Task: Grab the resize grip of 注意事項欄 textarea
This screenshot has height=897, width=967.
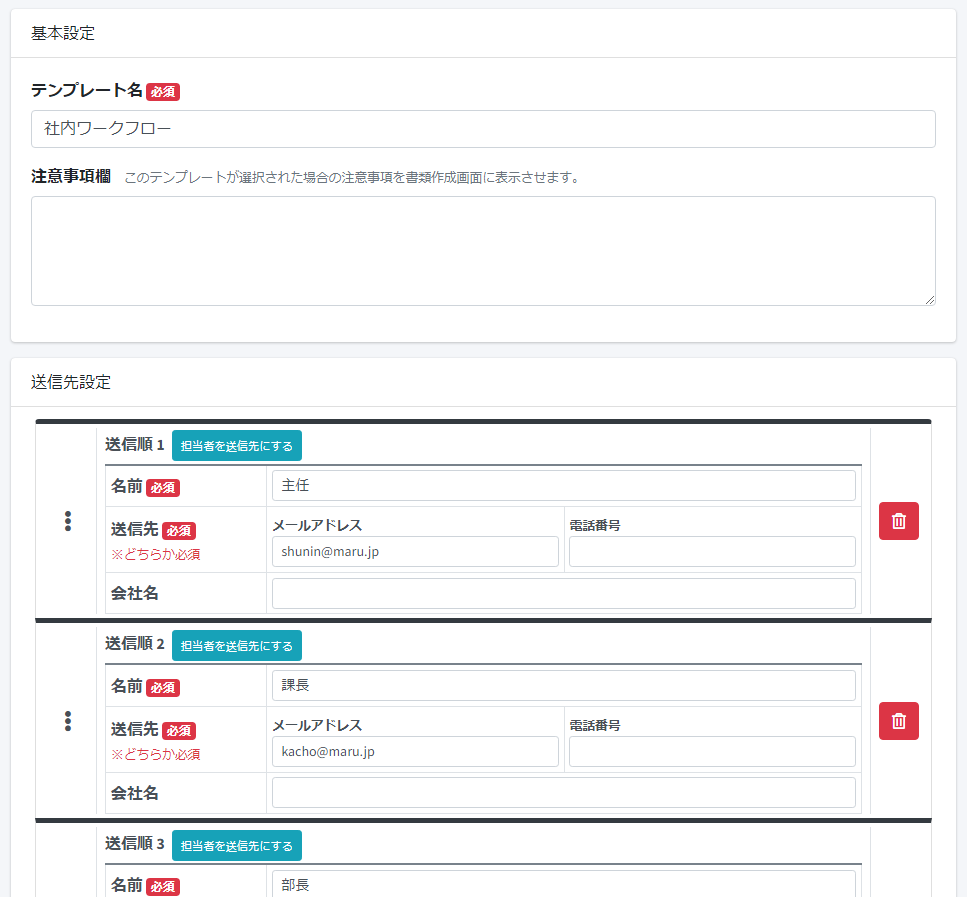Action: tap(930, 300)
